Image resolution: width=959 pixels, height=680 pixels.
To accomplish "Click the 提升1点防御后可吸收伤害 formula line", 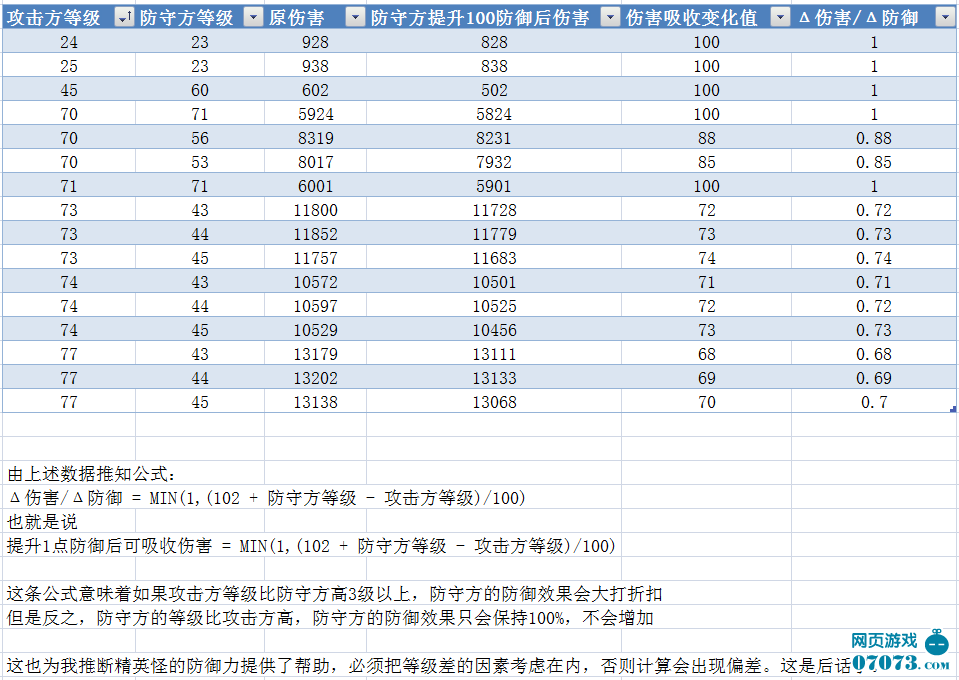I will tap(311, 546).
